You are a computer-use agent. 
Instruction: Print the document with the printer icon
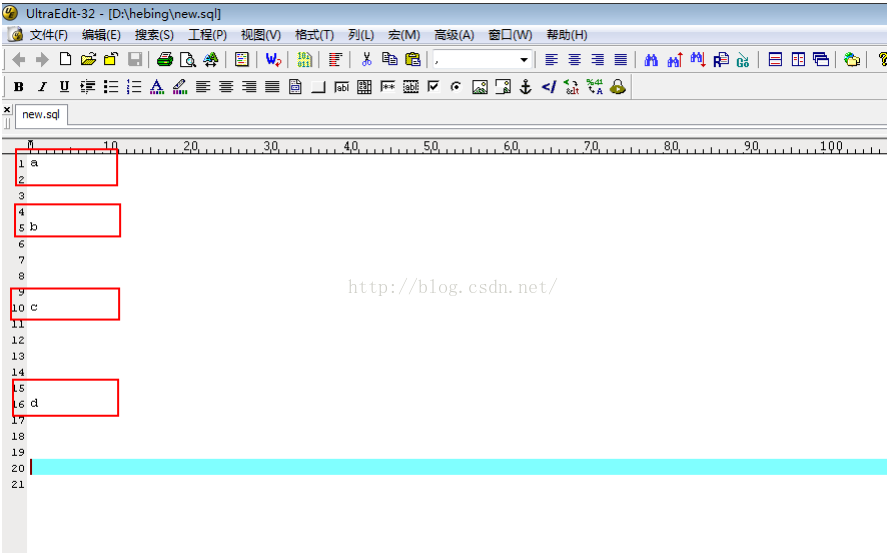pyautogui.click(x=165, y=59)
